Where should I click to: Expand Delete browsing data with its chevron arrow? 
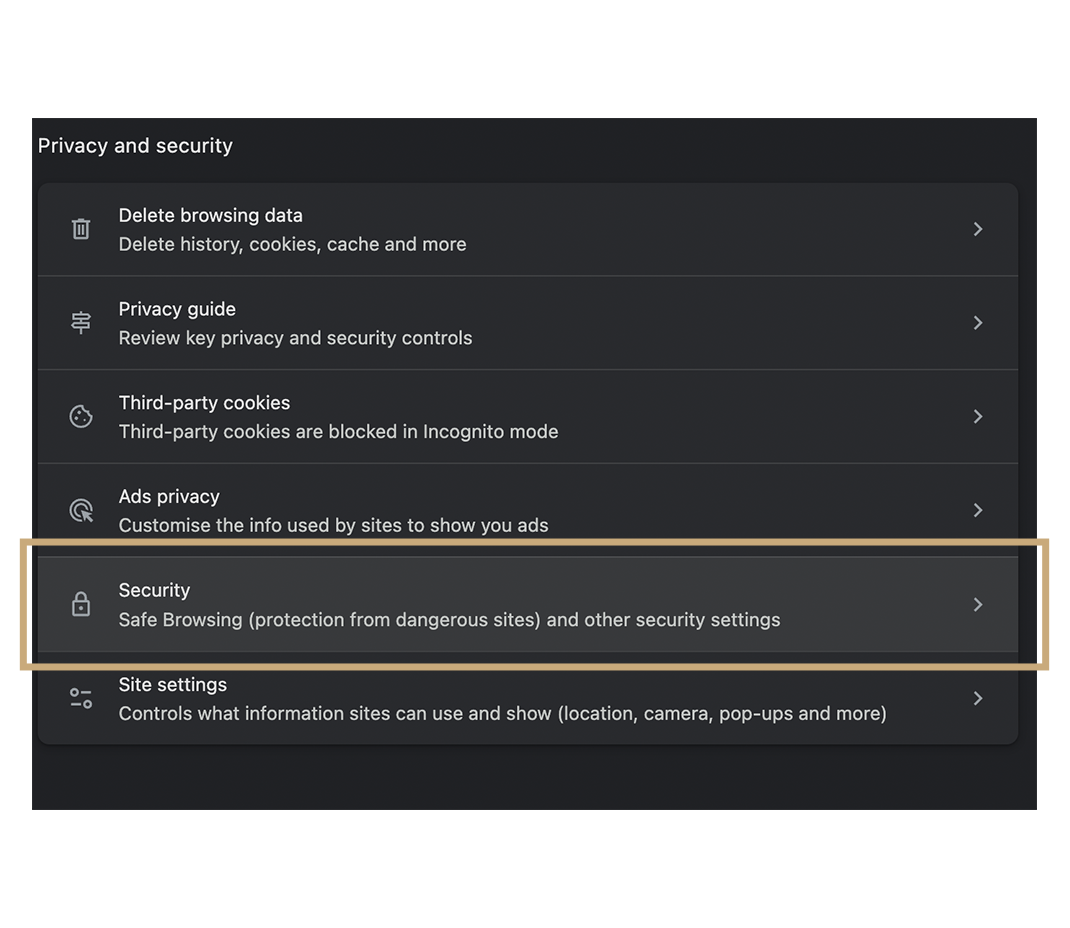978,229
